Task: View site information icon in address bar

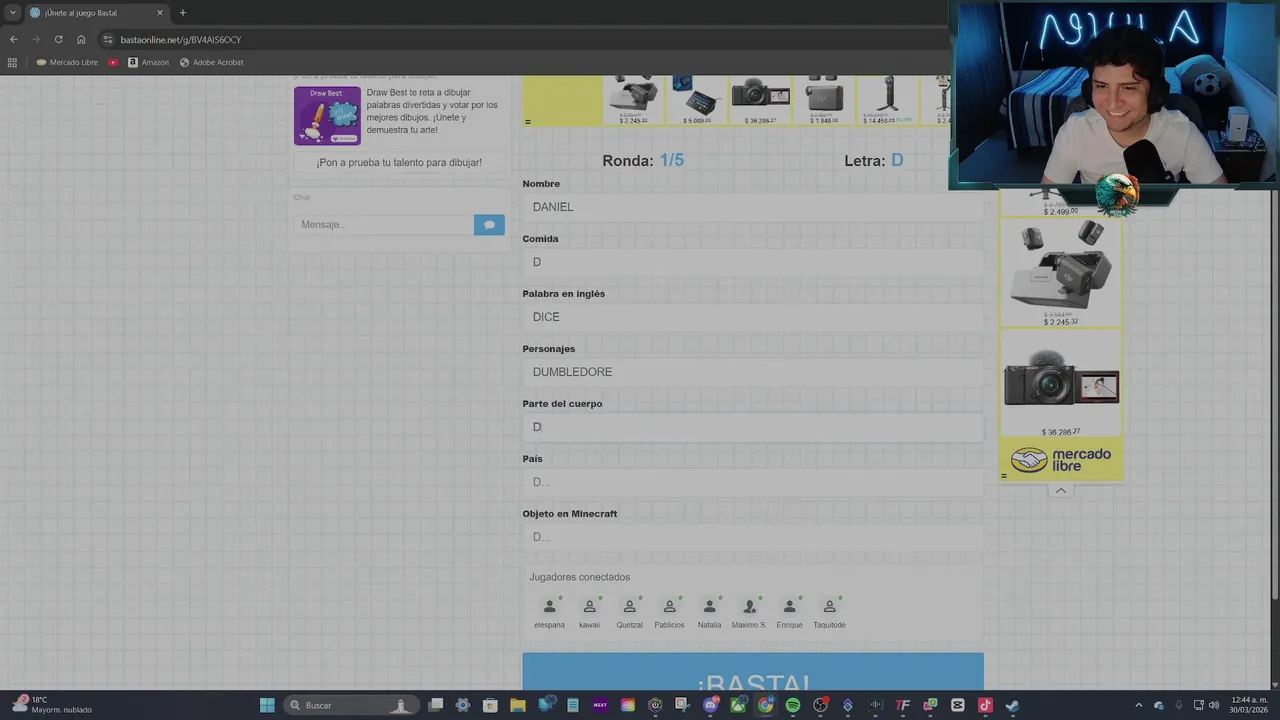Action: pos(108,39)
